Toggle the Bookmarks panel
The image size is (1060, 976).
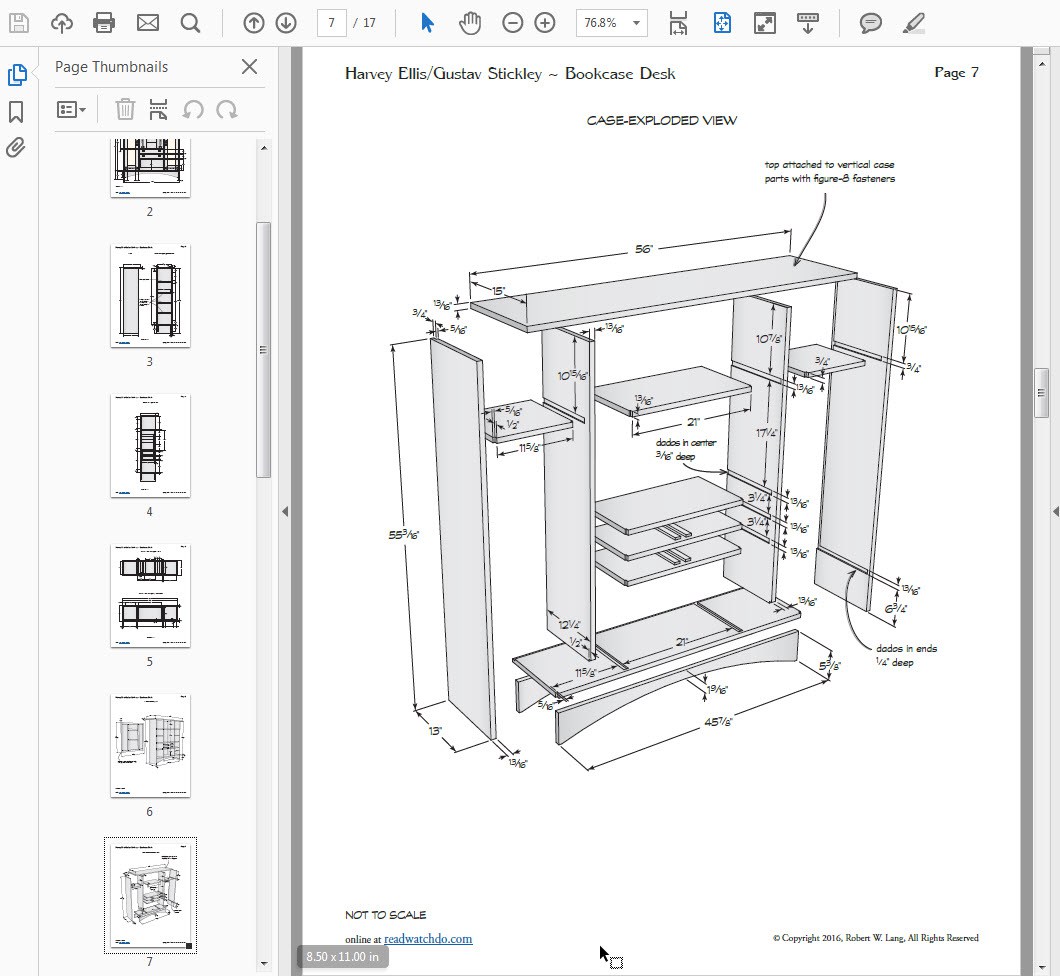[x=16, y=111]
